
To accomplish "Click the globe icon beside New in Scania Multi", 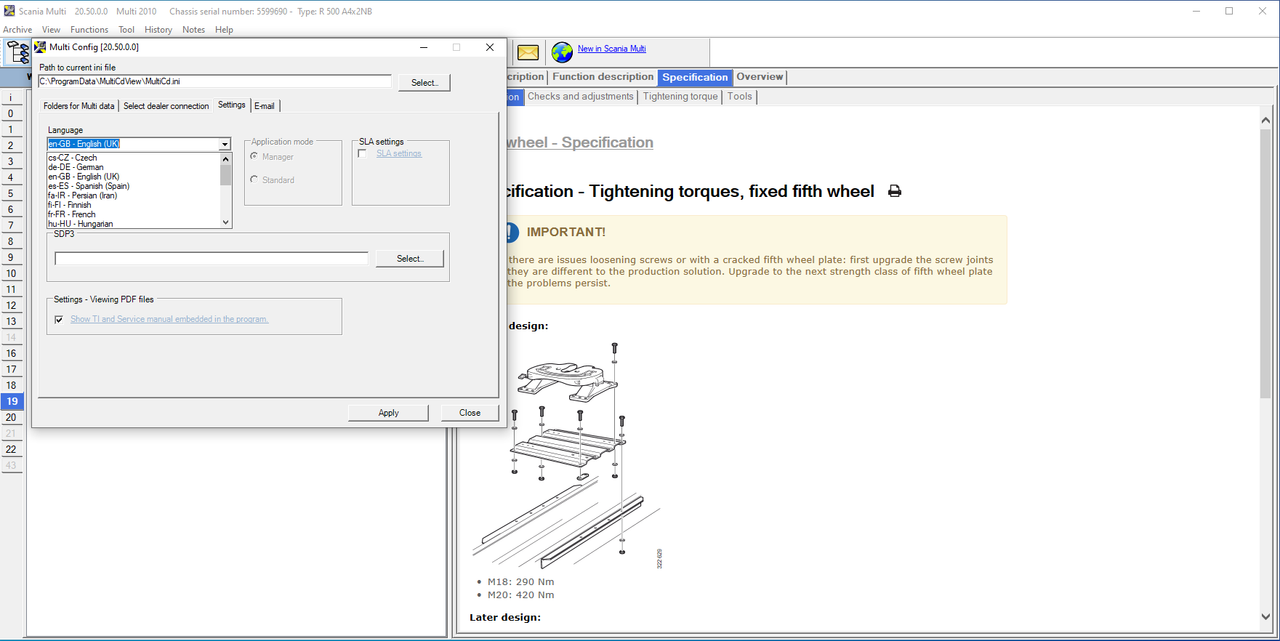I will pos(562,51).
